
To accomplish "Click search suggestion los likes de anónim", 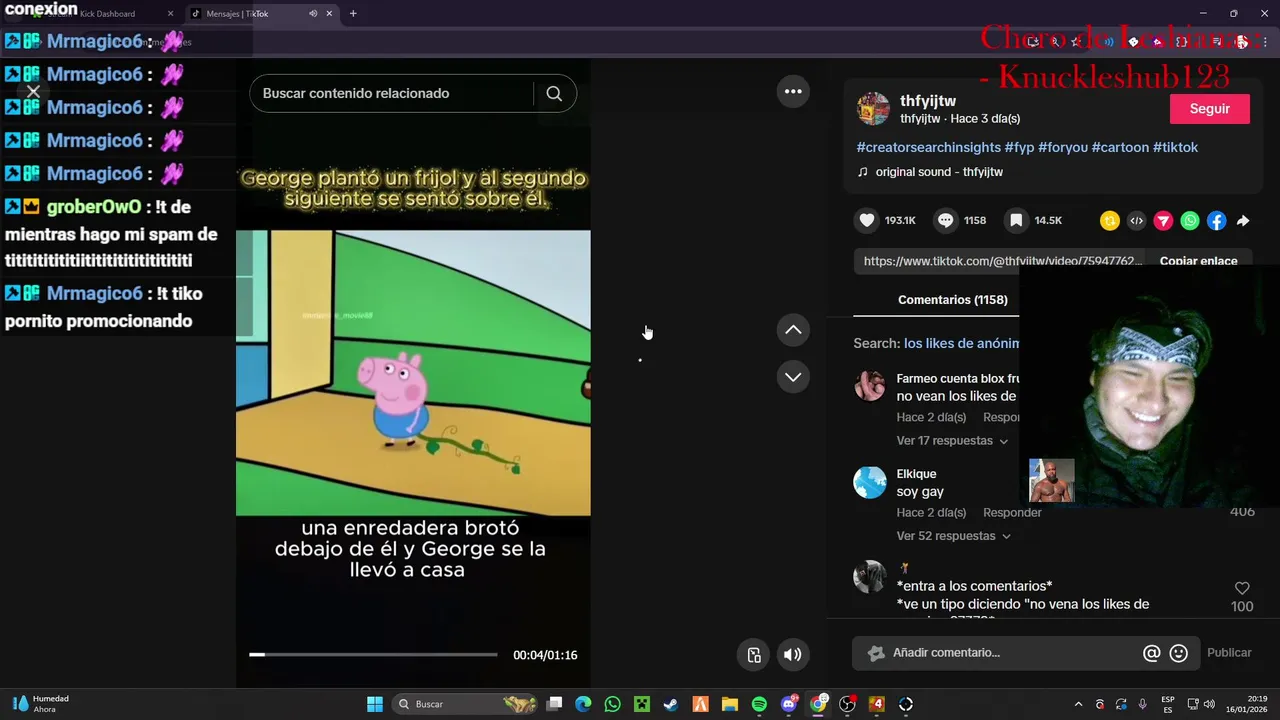I will pos(961,343).
